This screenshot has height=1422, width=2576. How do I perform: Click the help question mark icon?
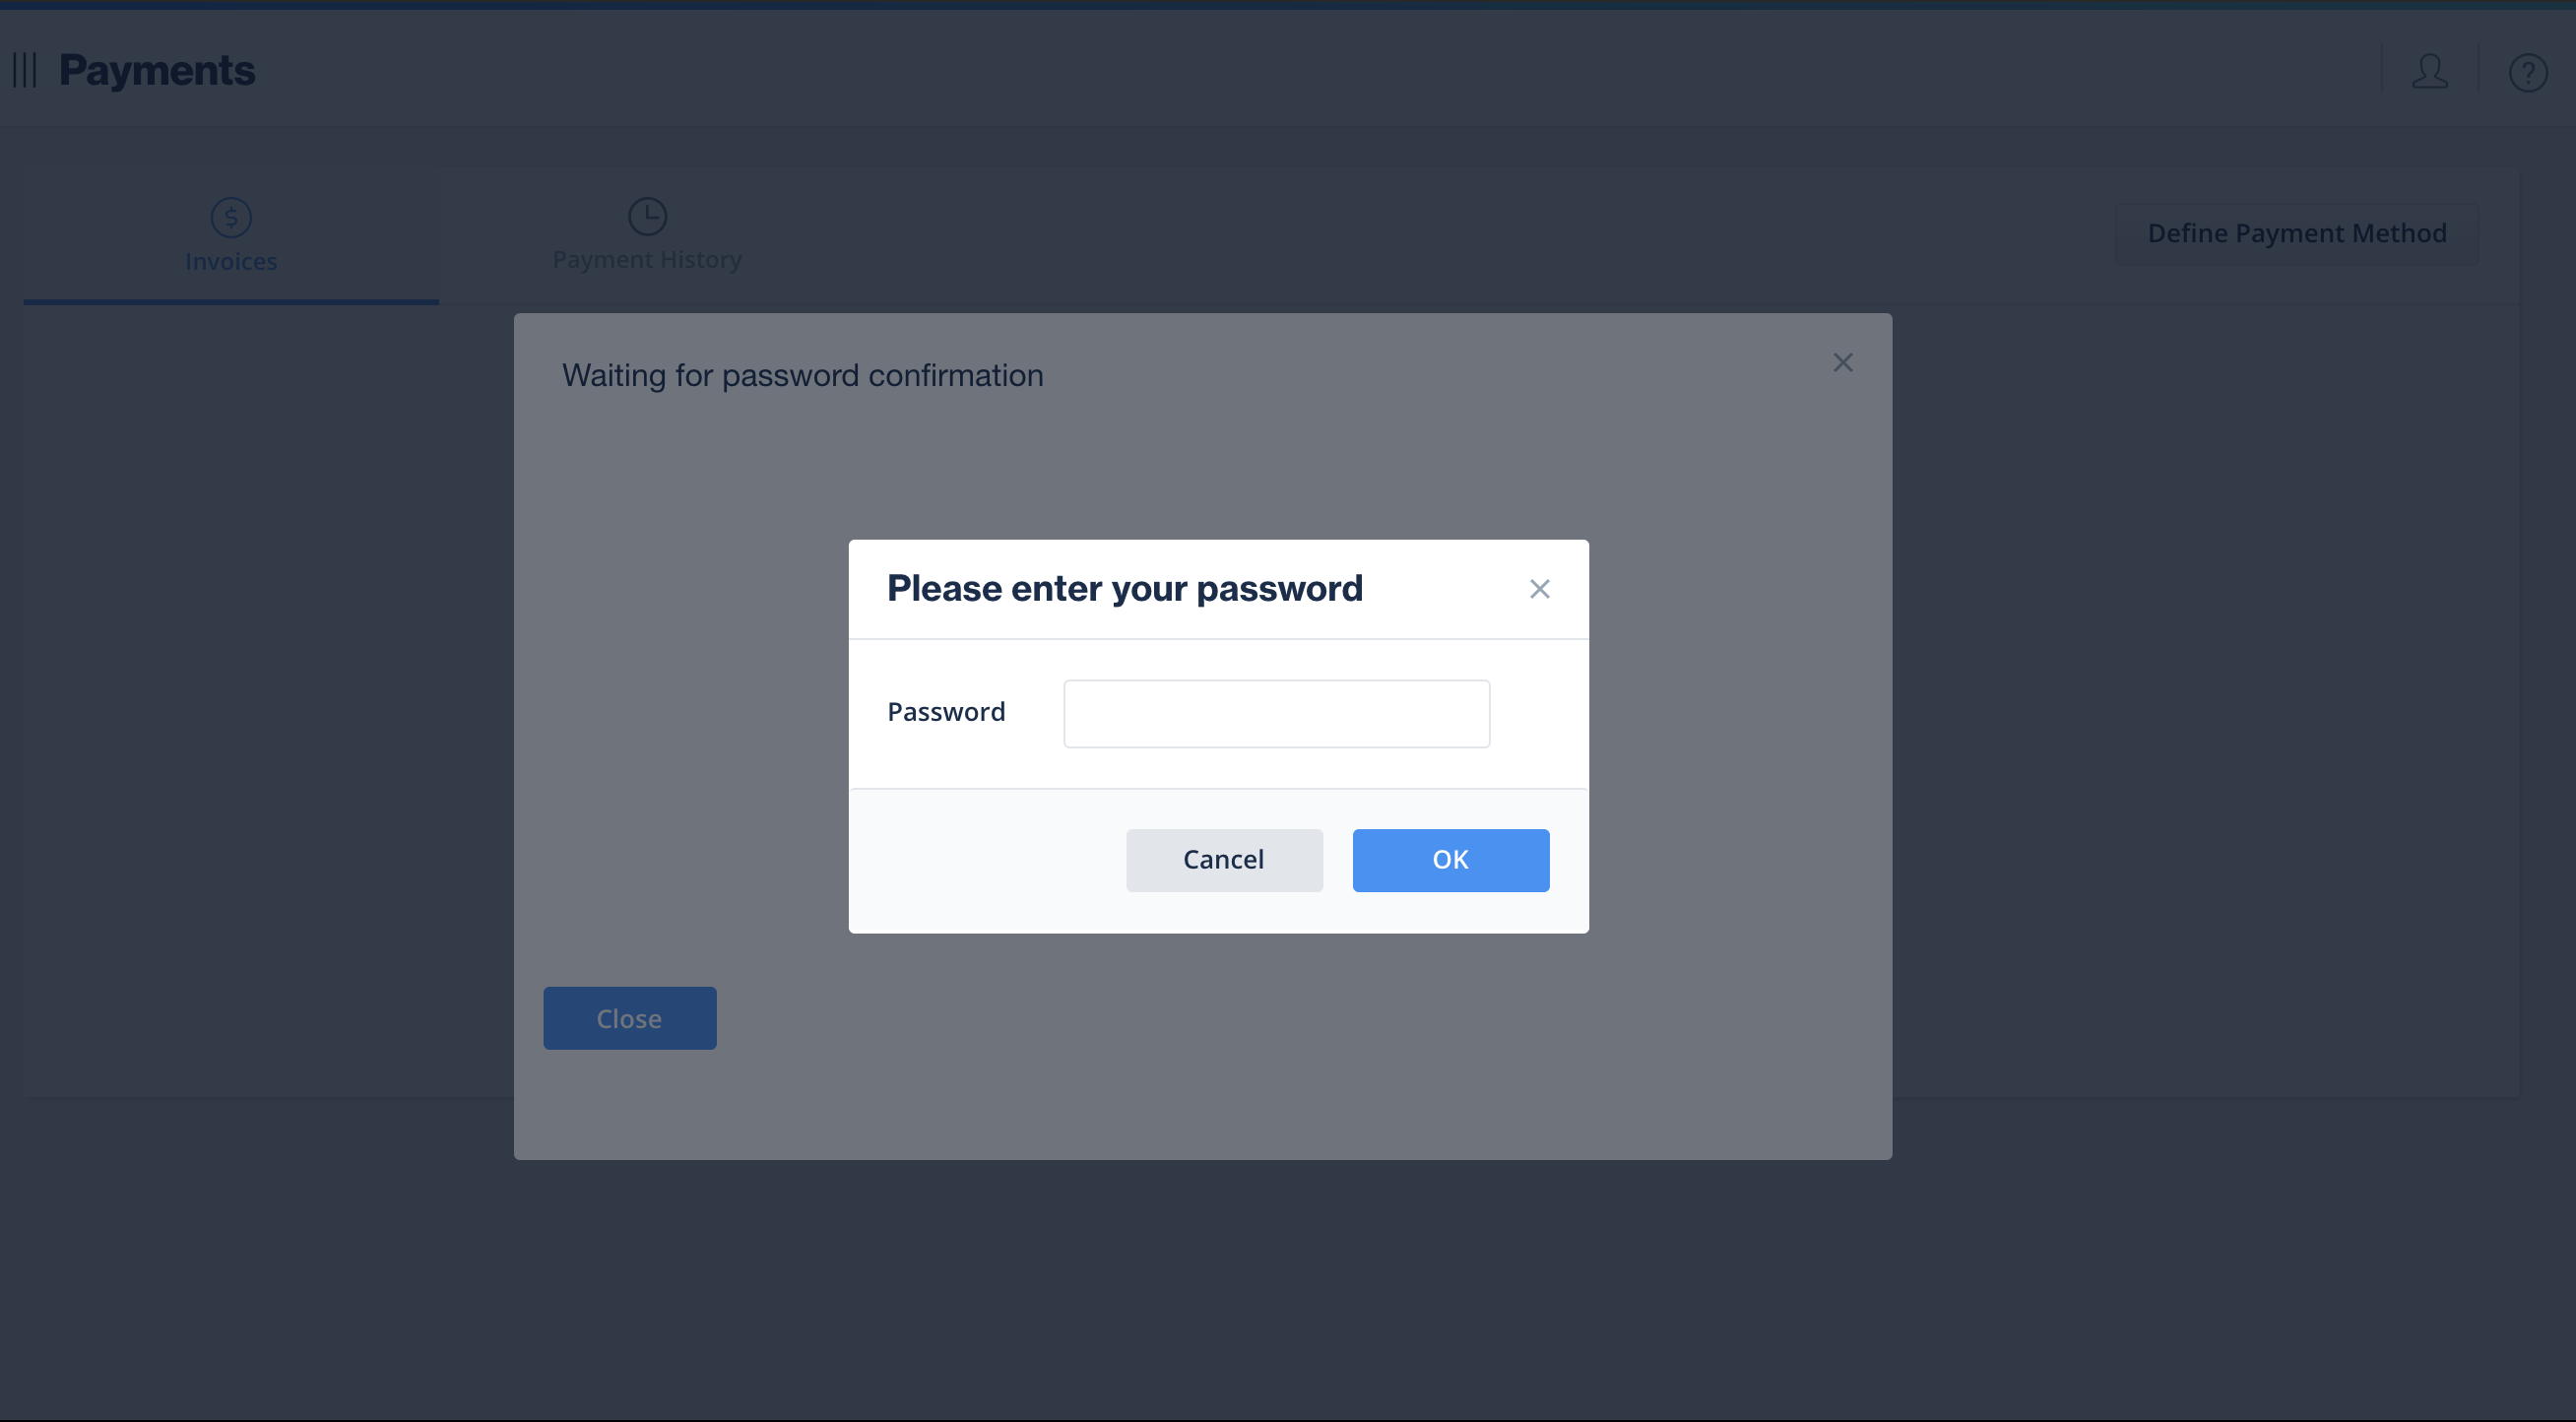point(2529,70)
